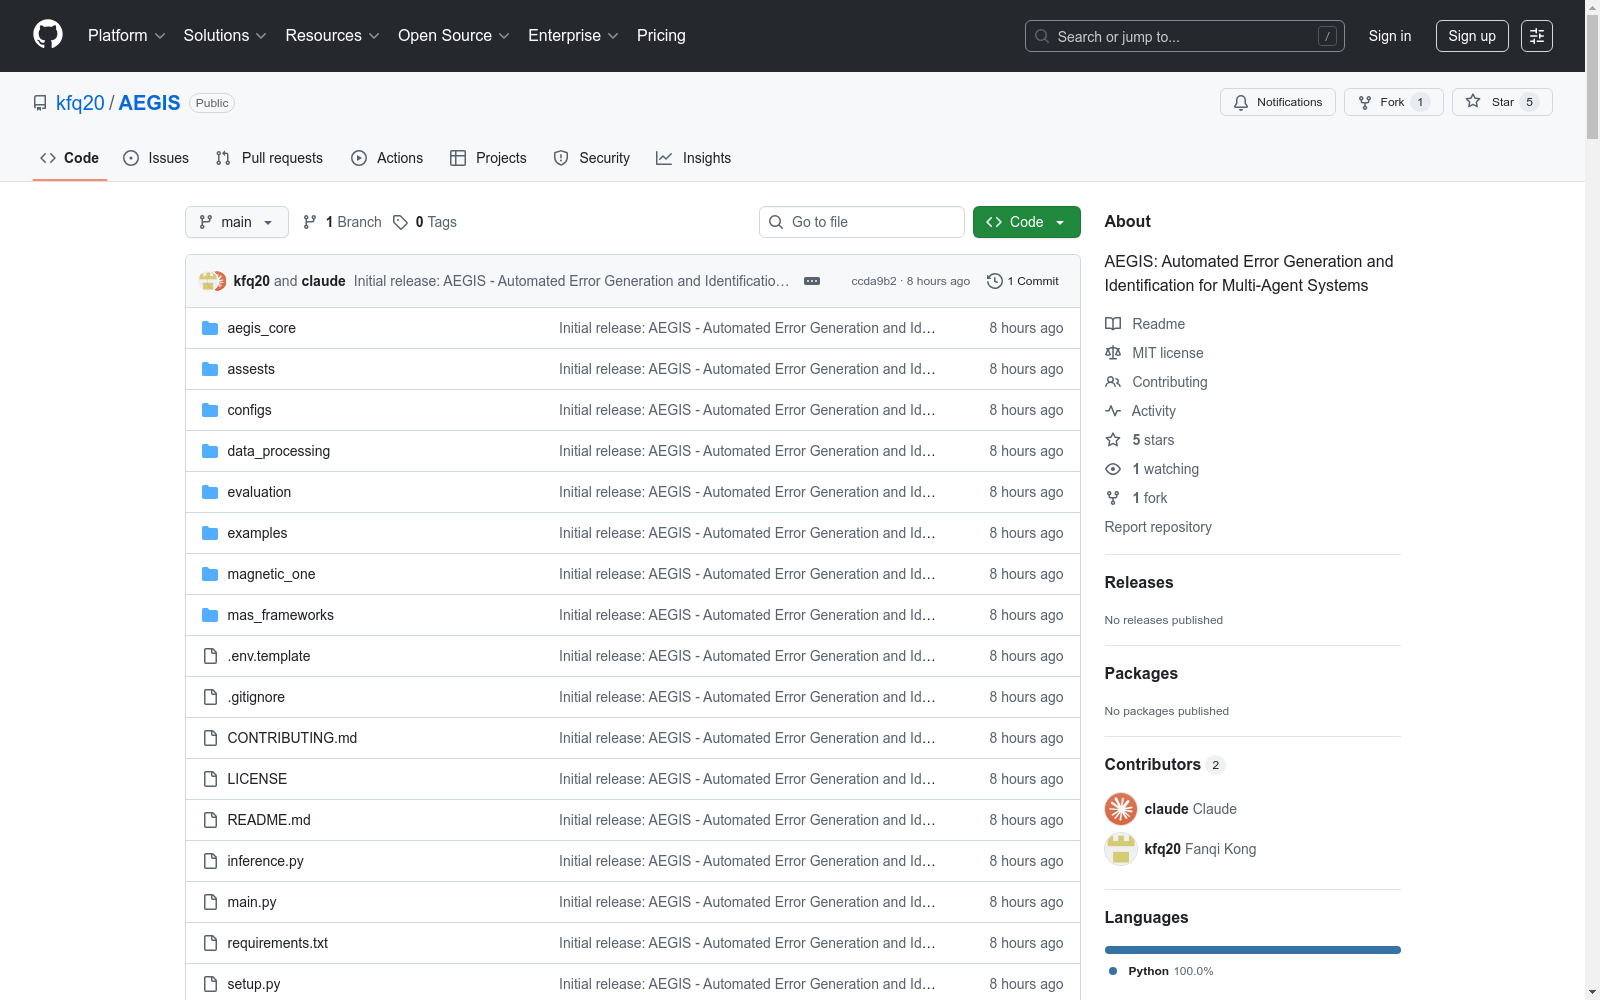Open the magnetic_one folder
The width and height of the screenshot is (1600, 1000).
pyautogui.click(x=271, y=574)
